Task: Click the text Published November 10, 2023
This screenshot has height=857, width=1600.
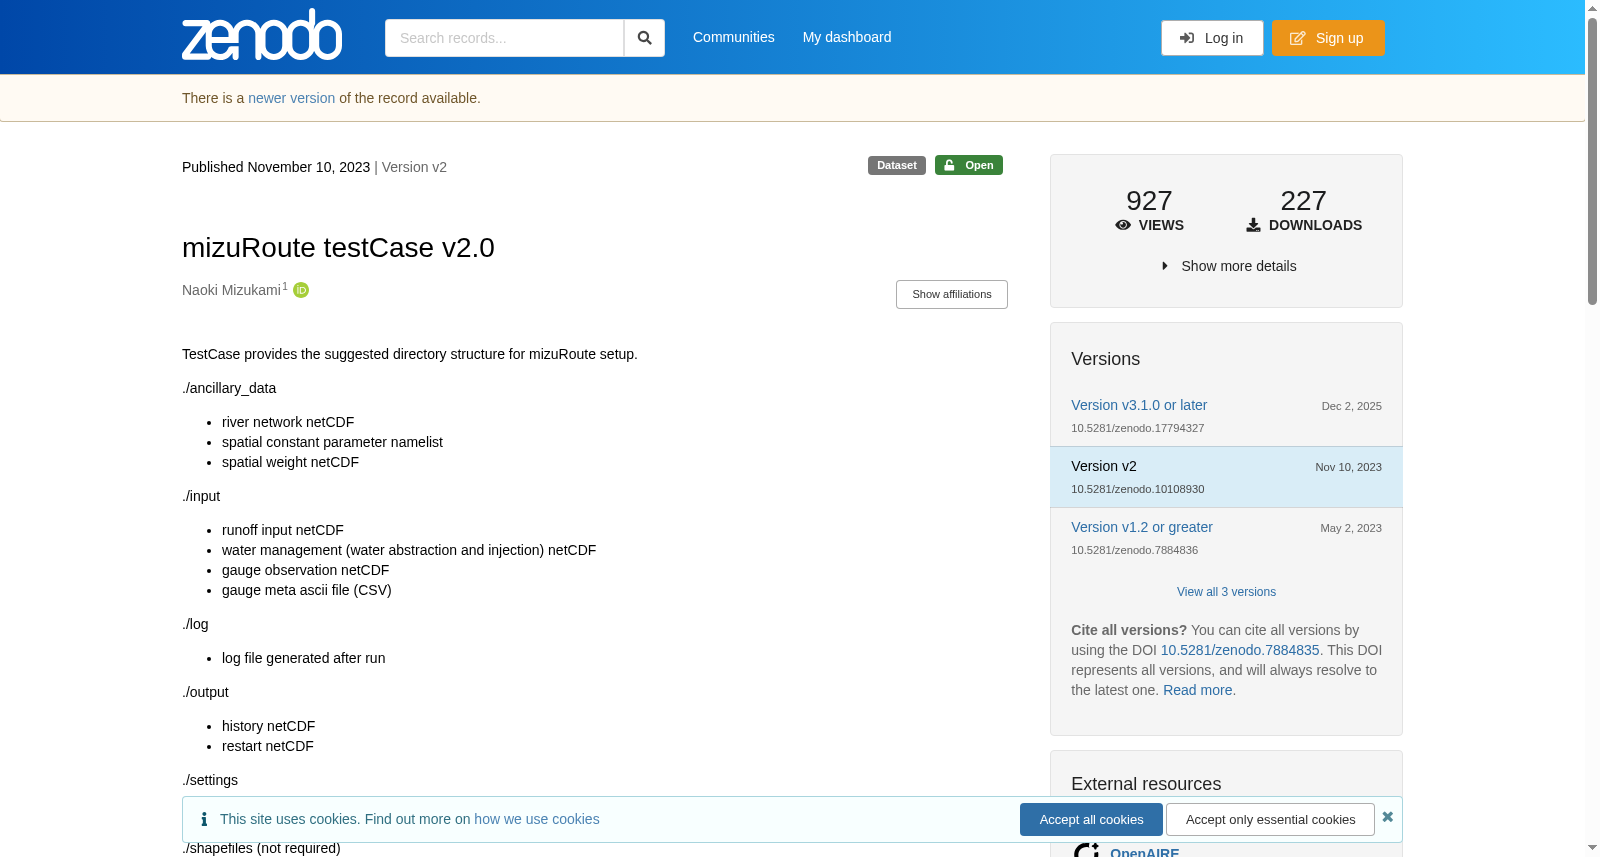Action: coord(276,167)
